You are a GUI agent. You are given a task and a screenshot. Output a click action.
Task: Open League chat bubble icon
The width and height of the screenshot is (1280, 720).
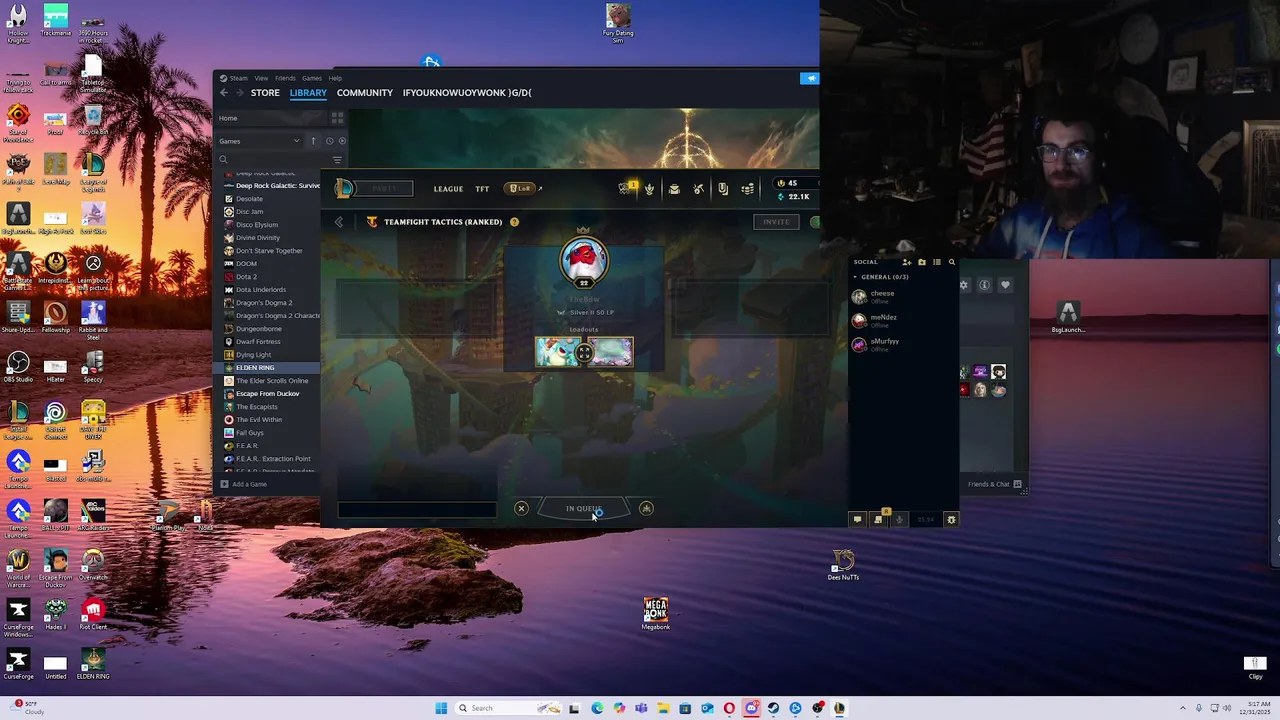click(857, 519)
